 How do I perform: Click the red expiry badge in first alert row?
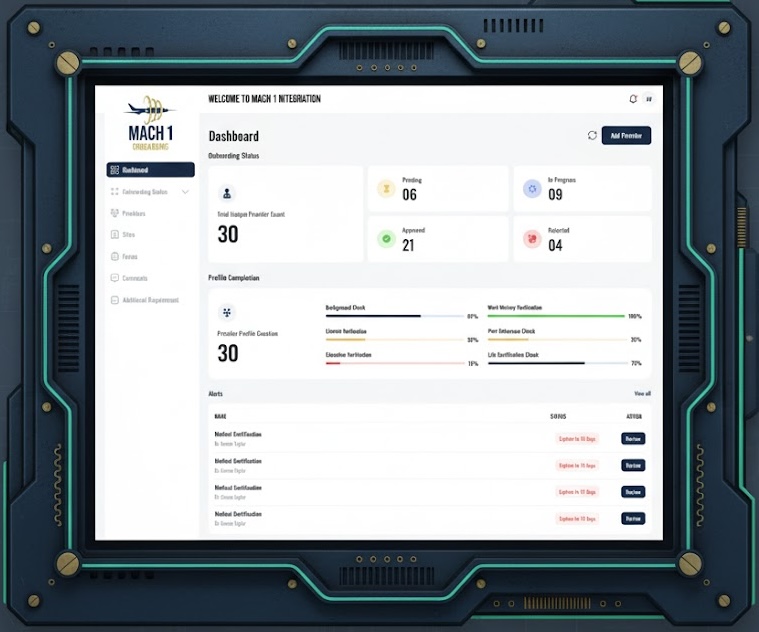pyautogui.click(x=577, y=439)
